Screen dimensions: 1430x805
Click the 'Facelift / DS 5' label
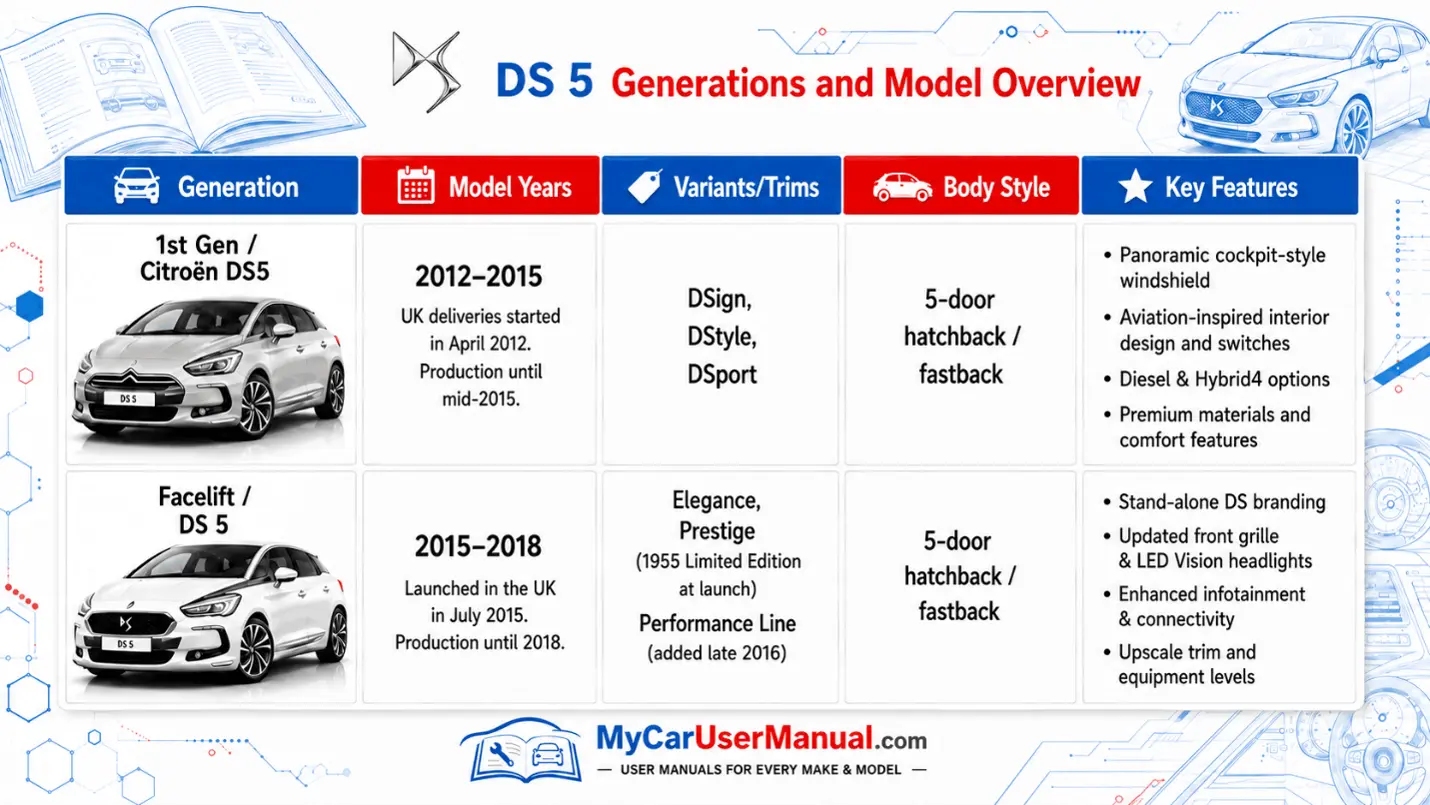coord(204,509)
